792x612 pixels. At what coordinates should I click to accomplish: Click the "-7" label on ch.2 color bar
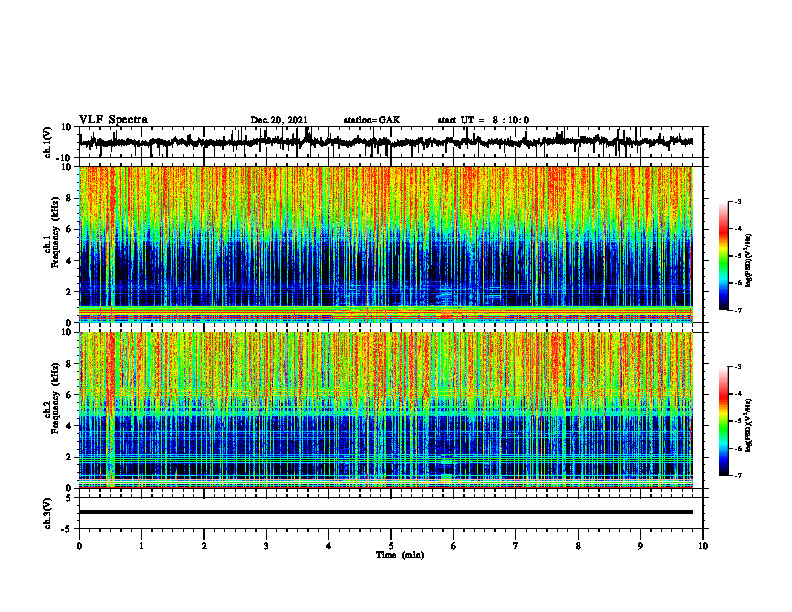click(x=737, y=476)
